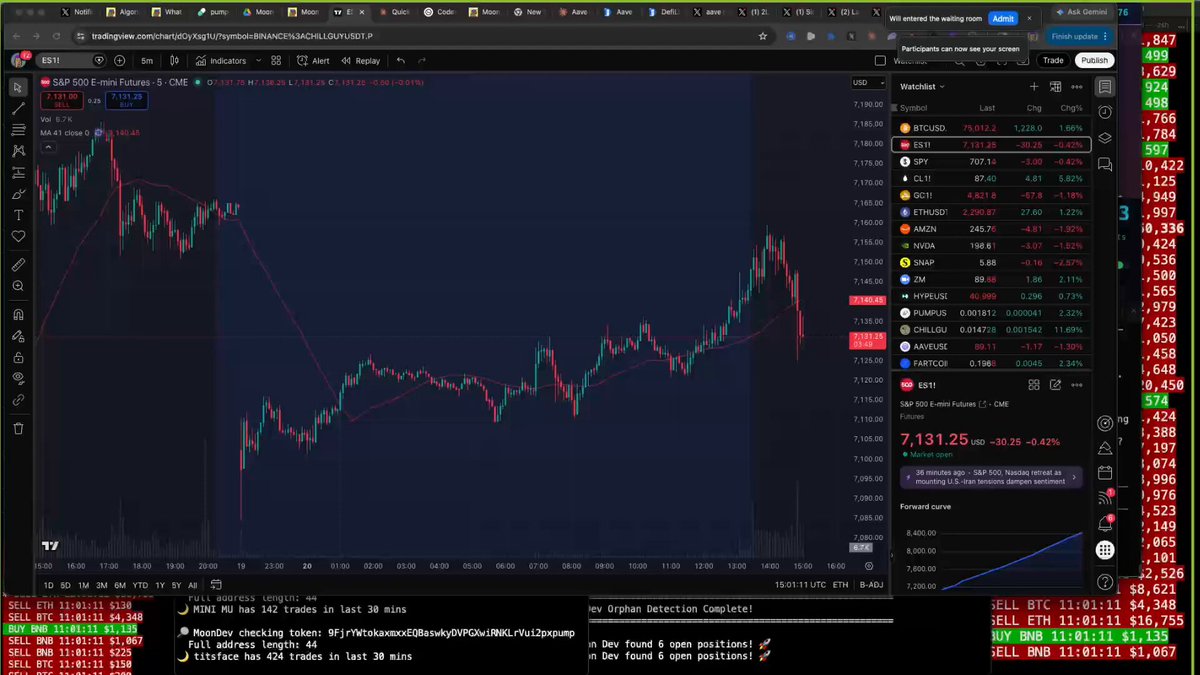Open Alerts clock sidebar icon

pyautogui.click(x=1105, y=112)
